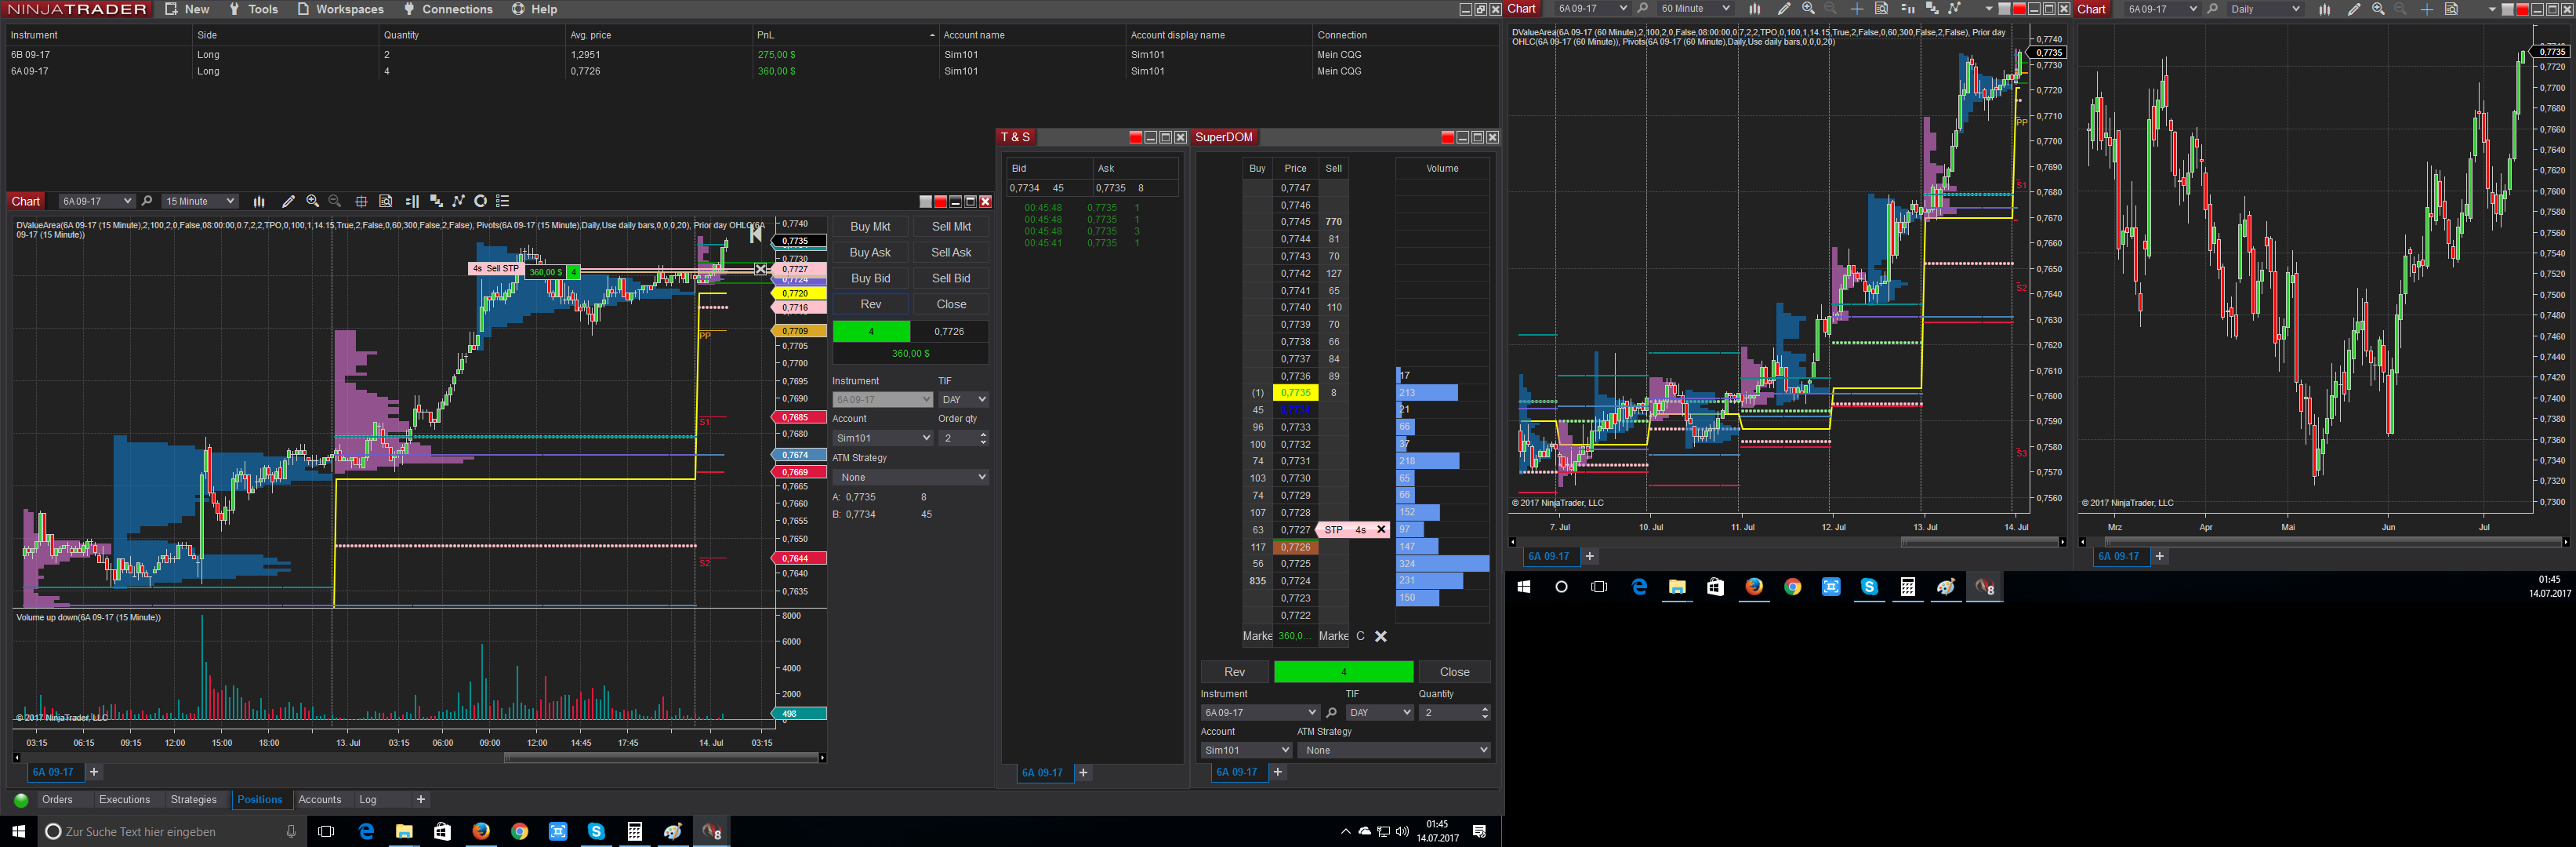
Task: Reload data in the 15 Minute chart
Action: pyautogui.click(x=480, y=201)
